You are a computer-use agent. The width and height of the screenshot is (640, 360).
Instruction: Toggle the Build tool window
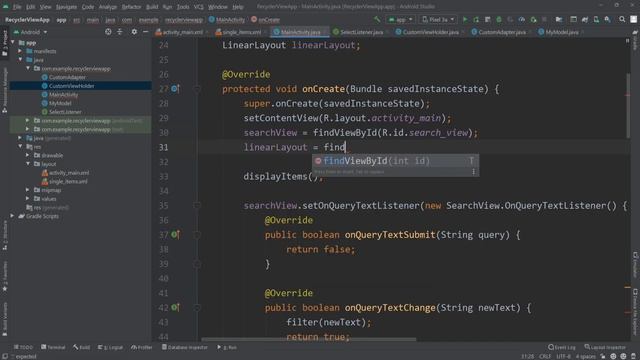tap(82, 347)
